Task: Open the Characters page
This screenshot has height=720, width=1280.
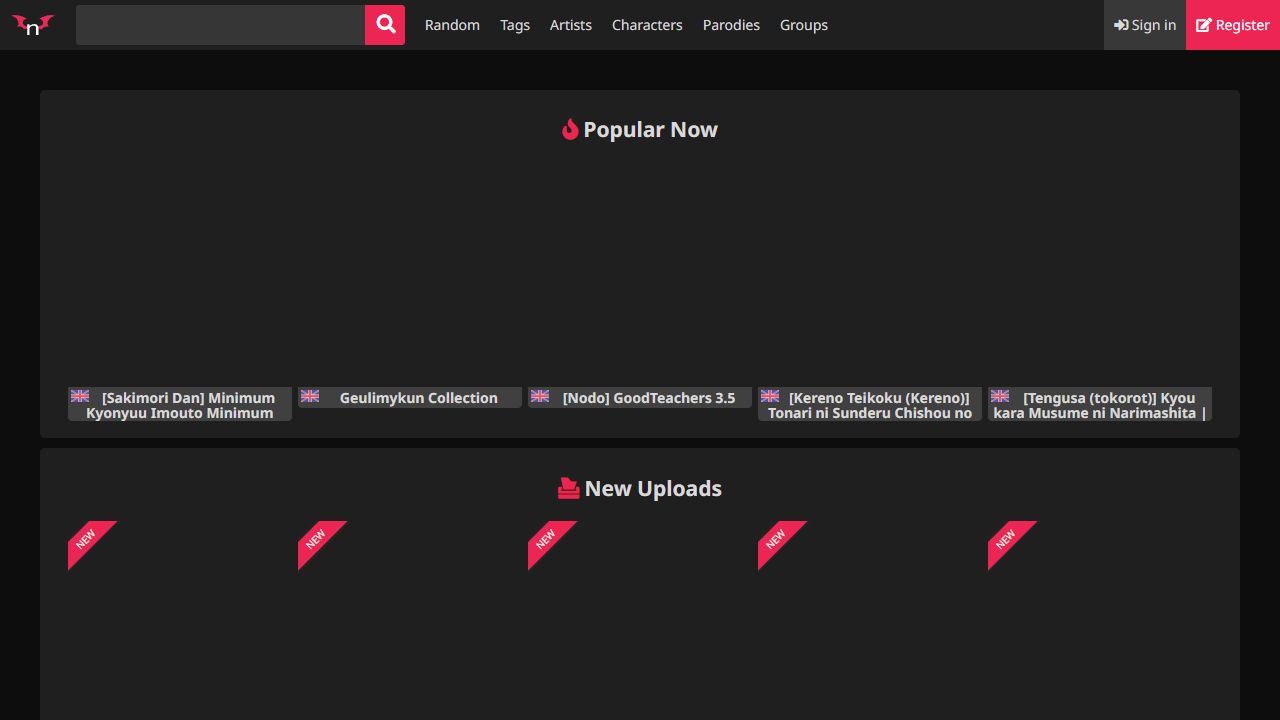Action: [647, 25]
